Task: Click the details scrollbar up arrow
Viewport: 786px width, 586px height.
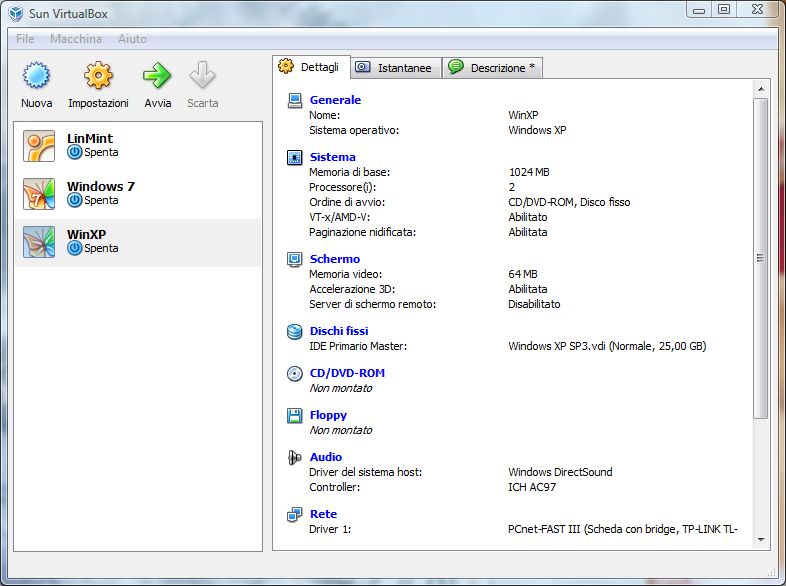Action: [761, 89]
